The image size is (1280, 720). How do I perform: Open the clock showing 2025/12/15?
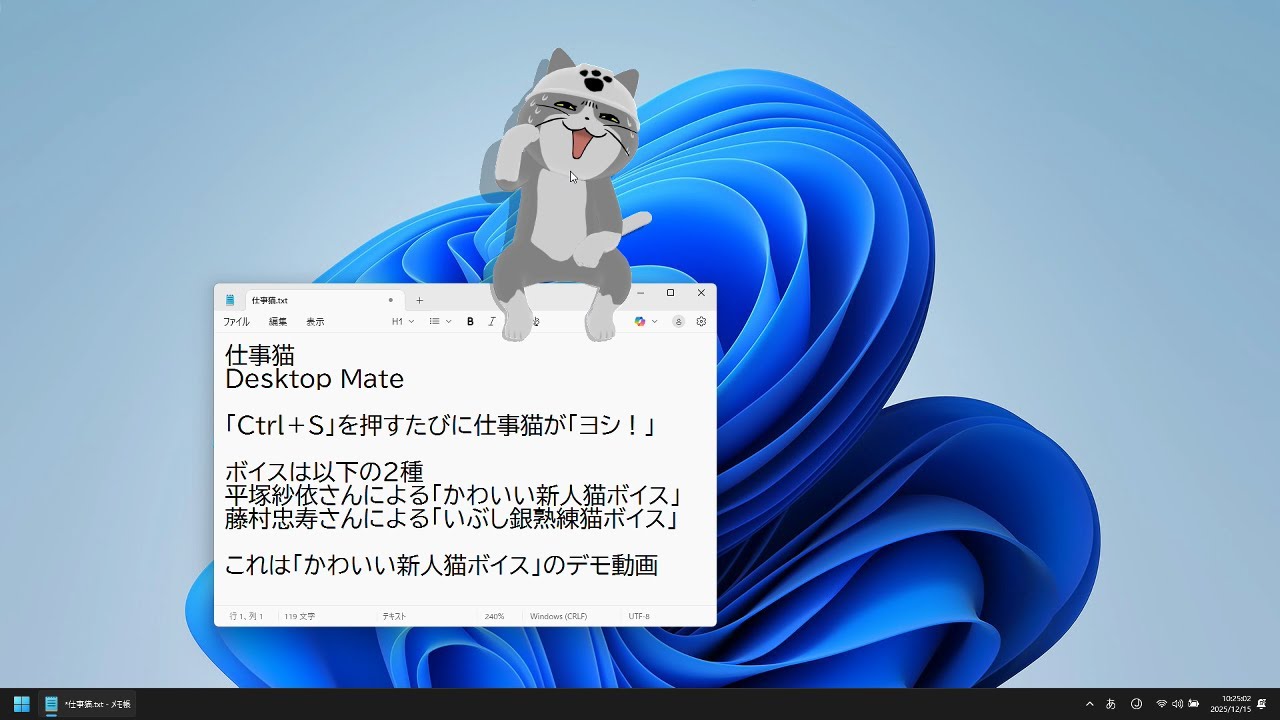(1230, 704)
